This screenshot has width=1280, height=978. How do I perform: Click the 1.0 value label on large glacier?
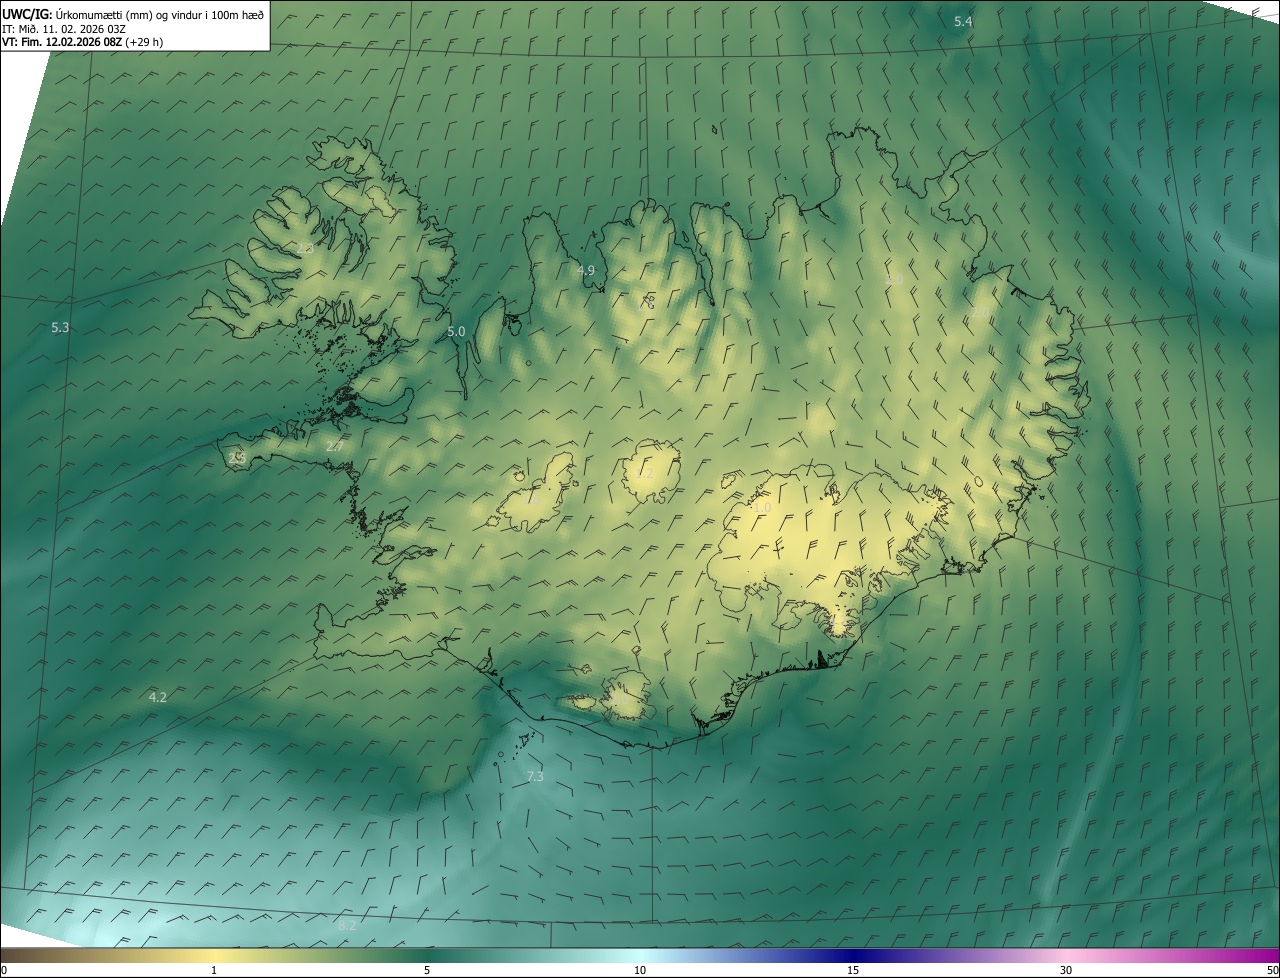tap(762, 508)
